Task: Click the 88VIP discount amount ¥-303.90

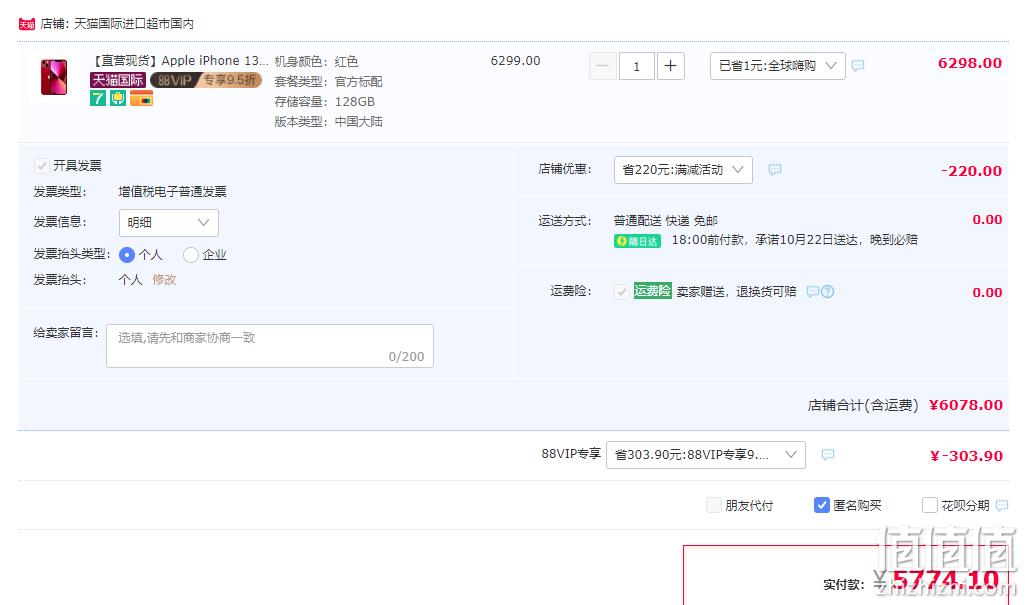Action: [x=966, y=456]
